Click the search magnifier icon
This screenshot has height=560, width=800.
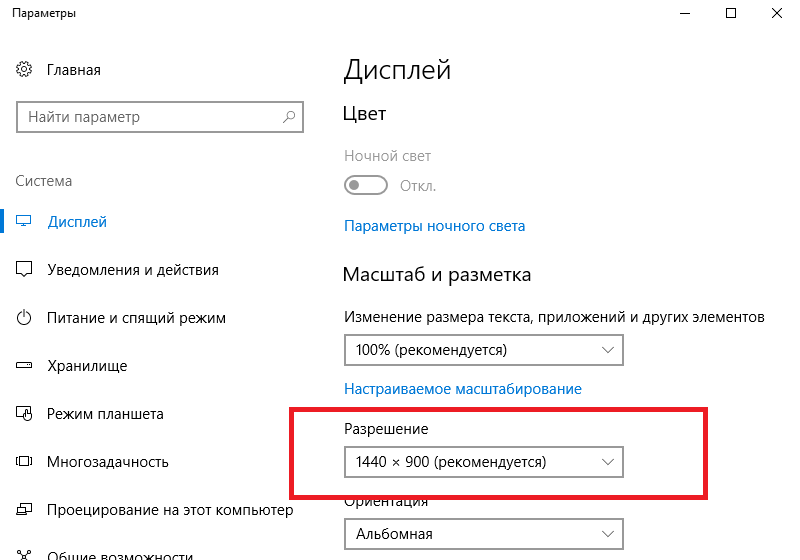[289, 117]
